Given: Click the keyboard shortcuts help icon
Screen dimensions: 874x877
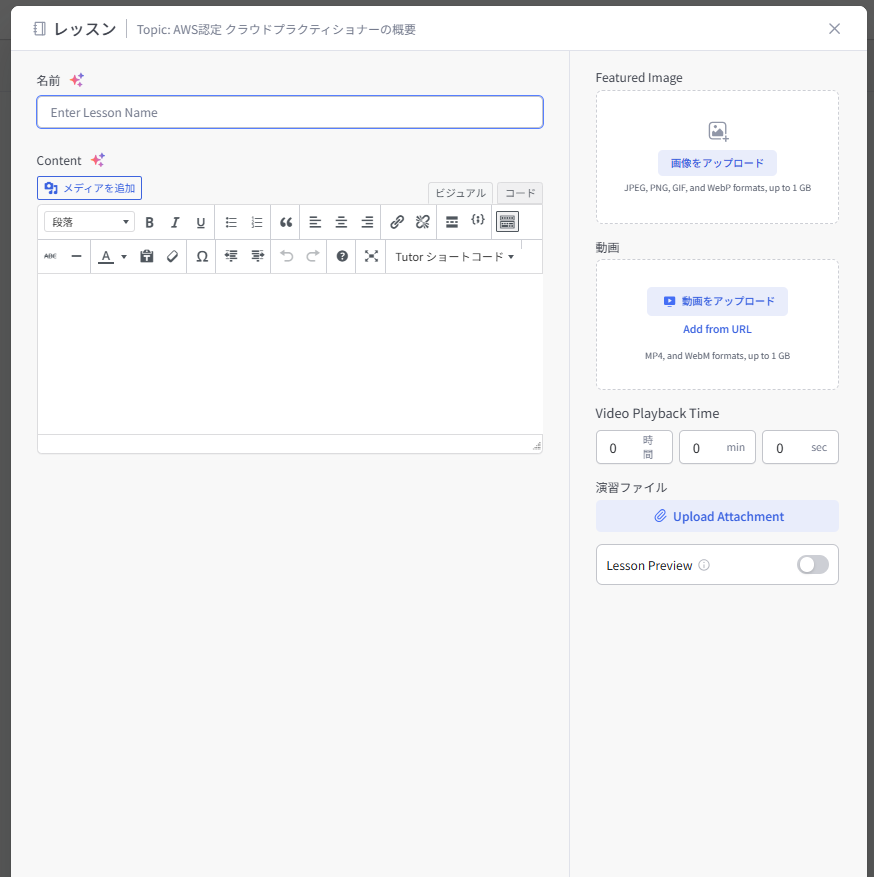Looking at the screenshot, I should pyautogui.click(x=342, y=256).
